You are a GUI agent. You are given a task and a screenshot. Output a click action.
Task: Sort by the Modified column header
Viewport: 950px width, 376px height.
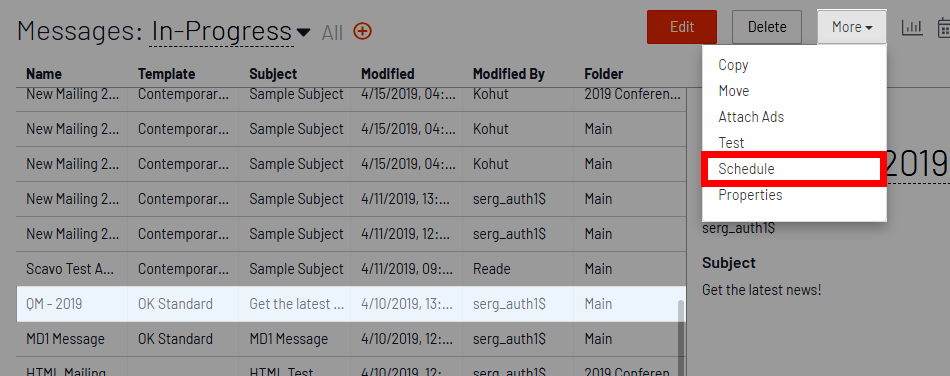pos(388,74)
